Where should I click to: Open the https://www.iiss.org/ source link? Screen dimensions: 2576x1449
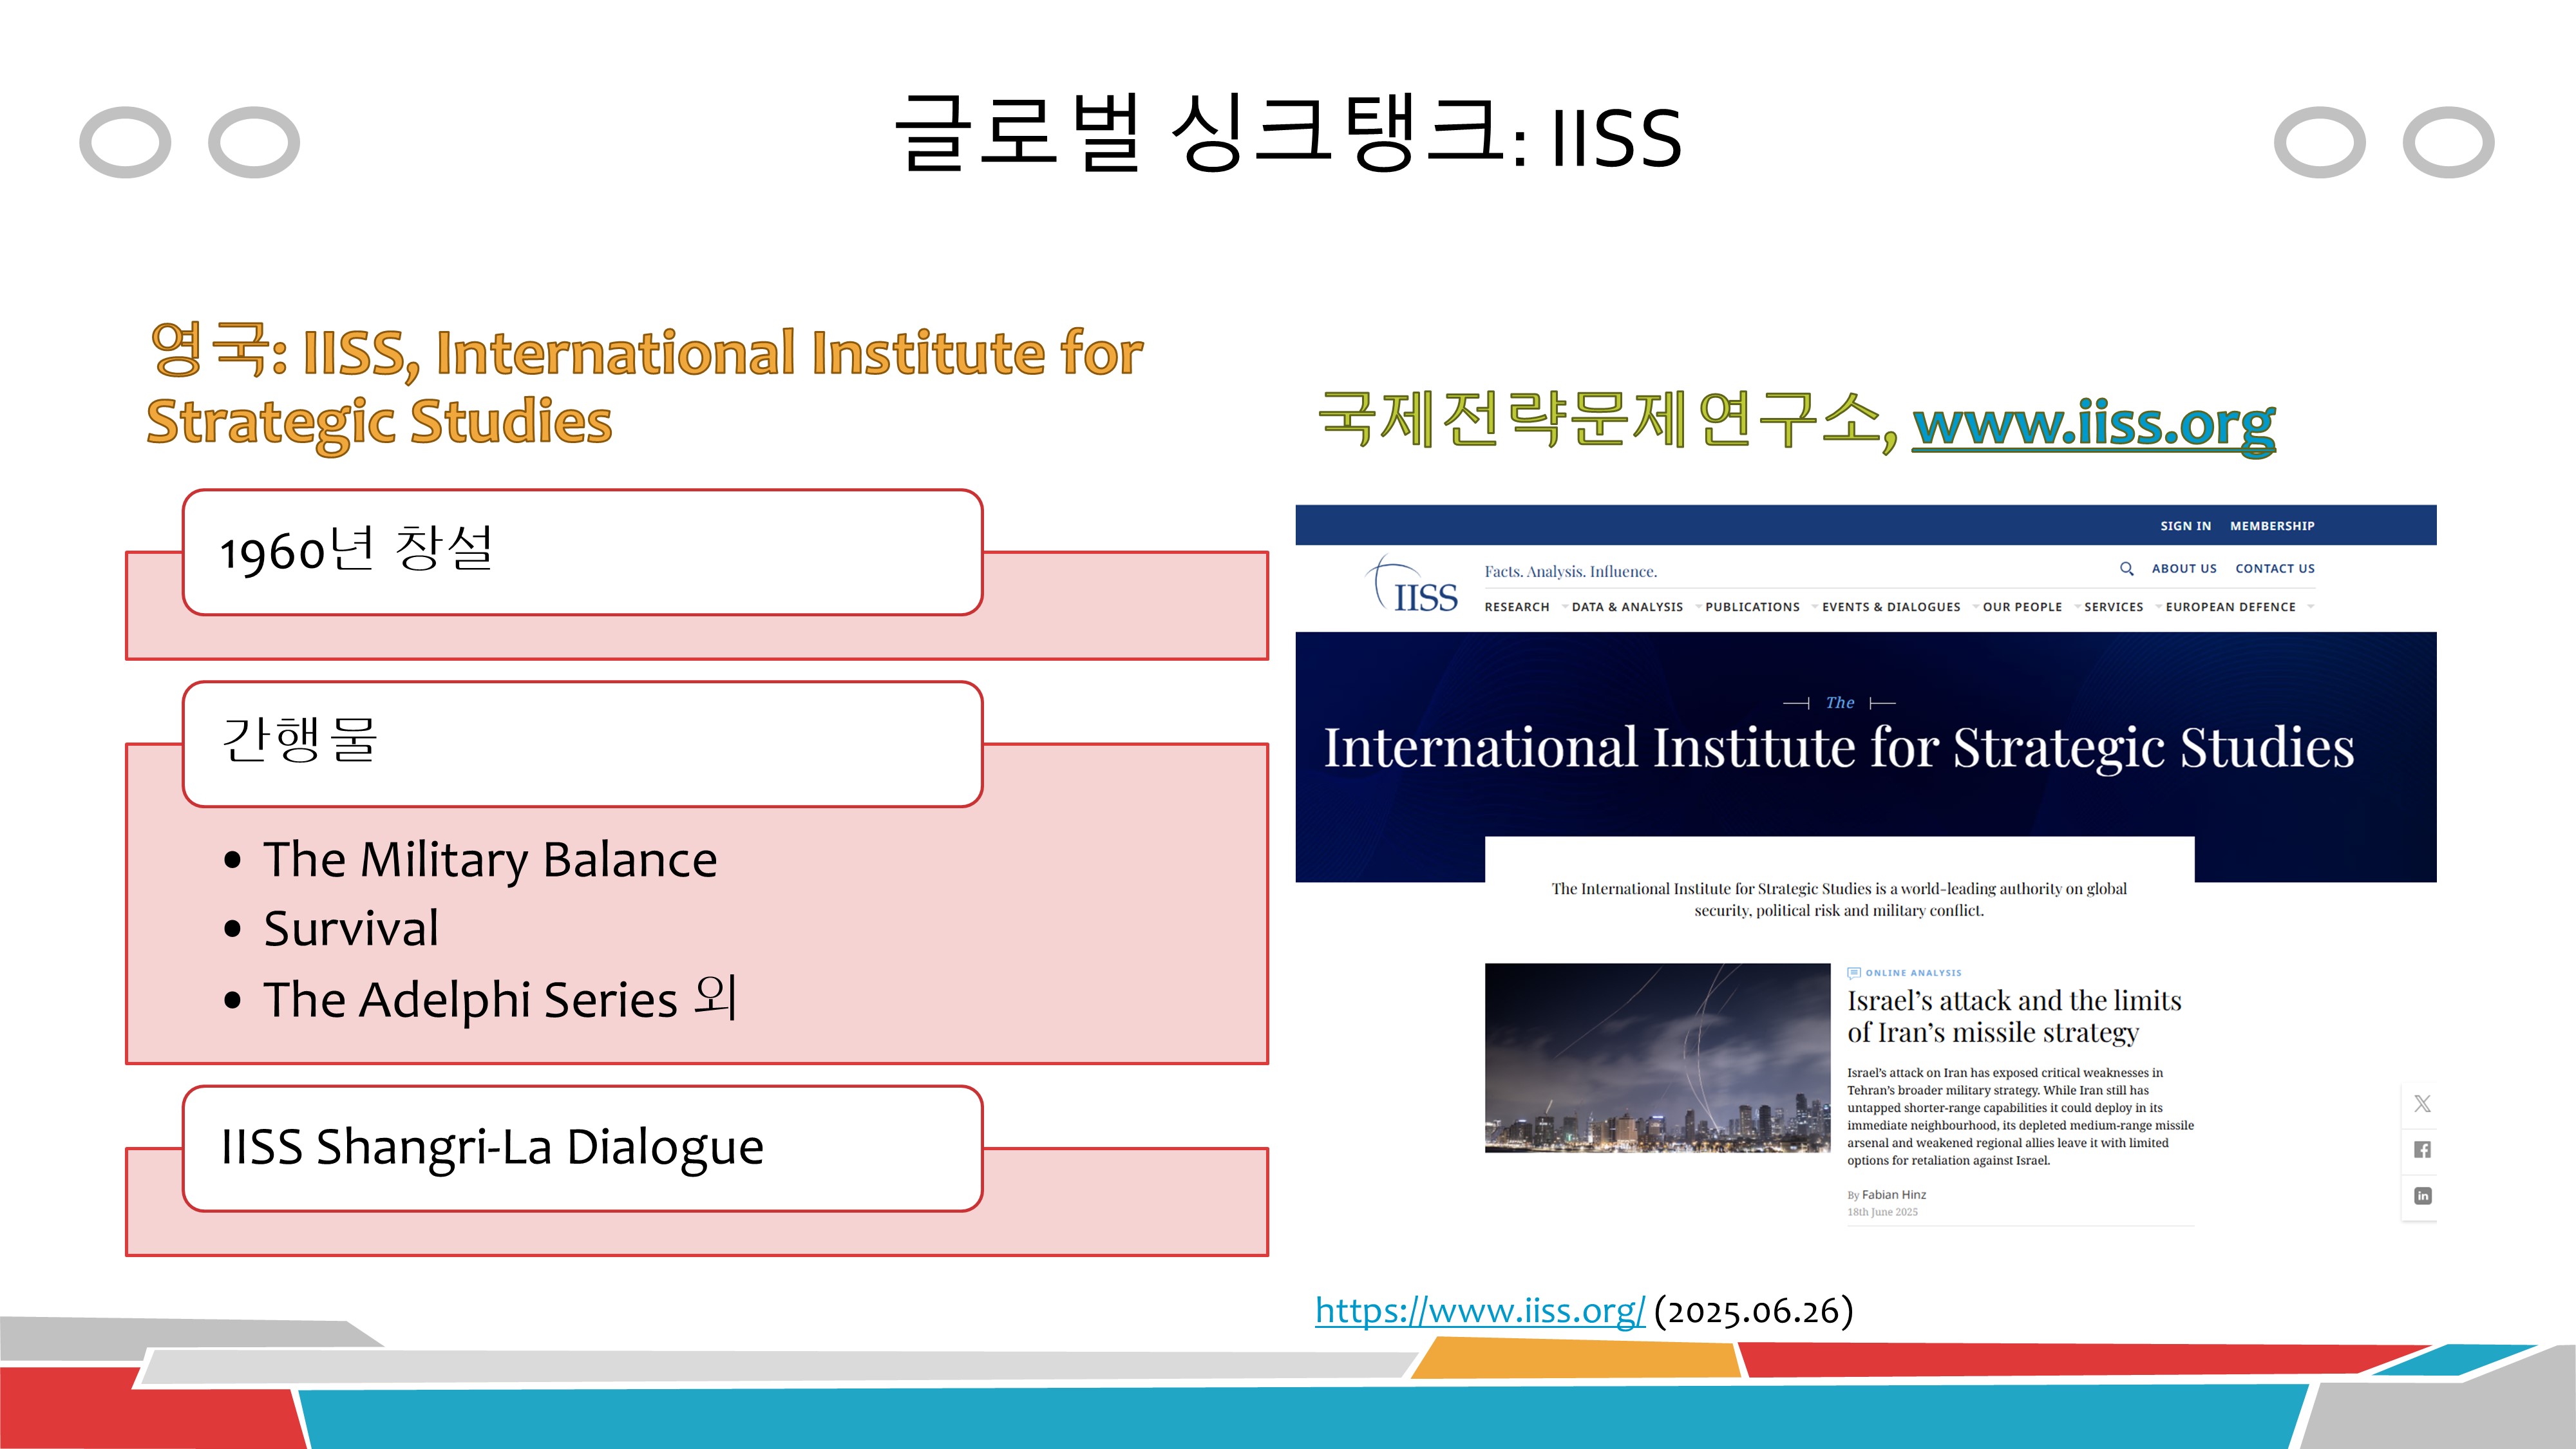tap(1479, 1310)
